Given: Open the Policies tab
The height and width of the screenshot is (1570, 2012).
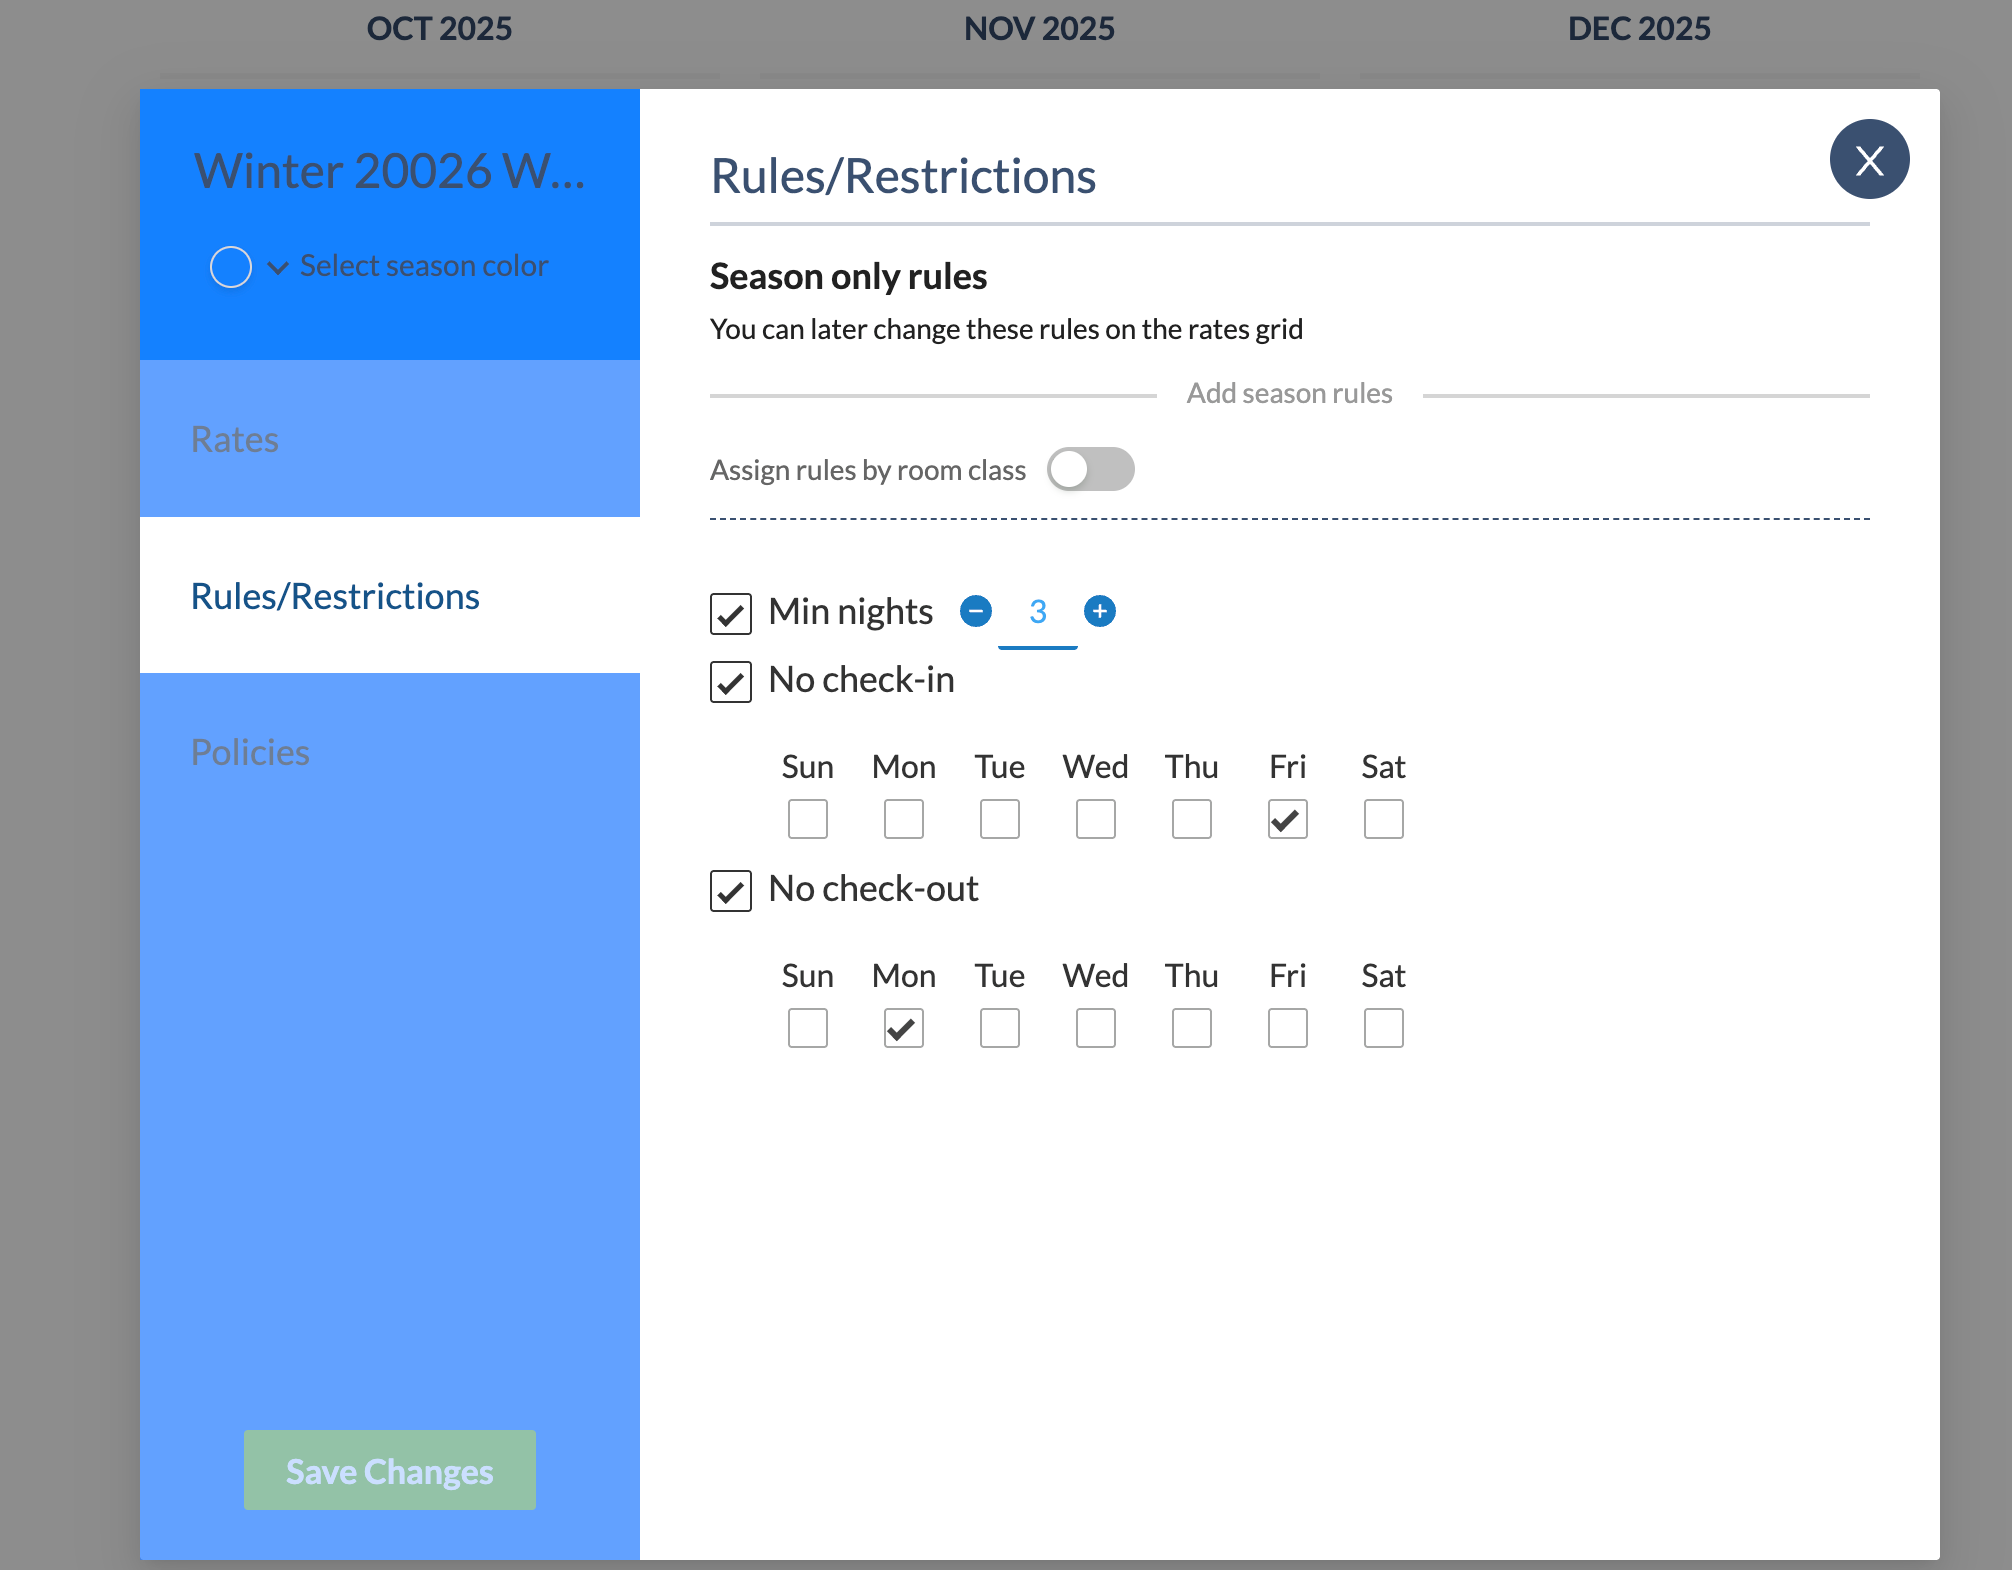Looking at the screenshot, I should tap(251, 753).
